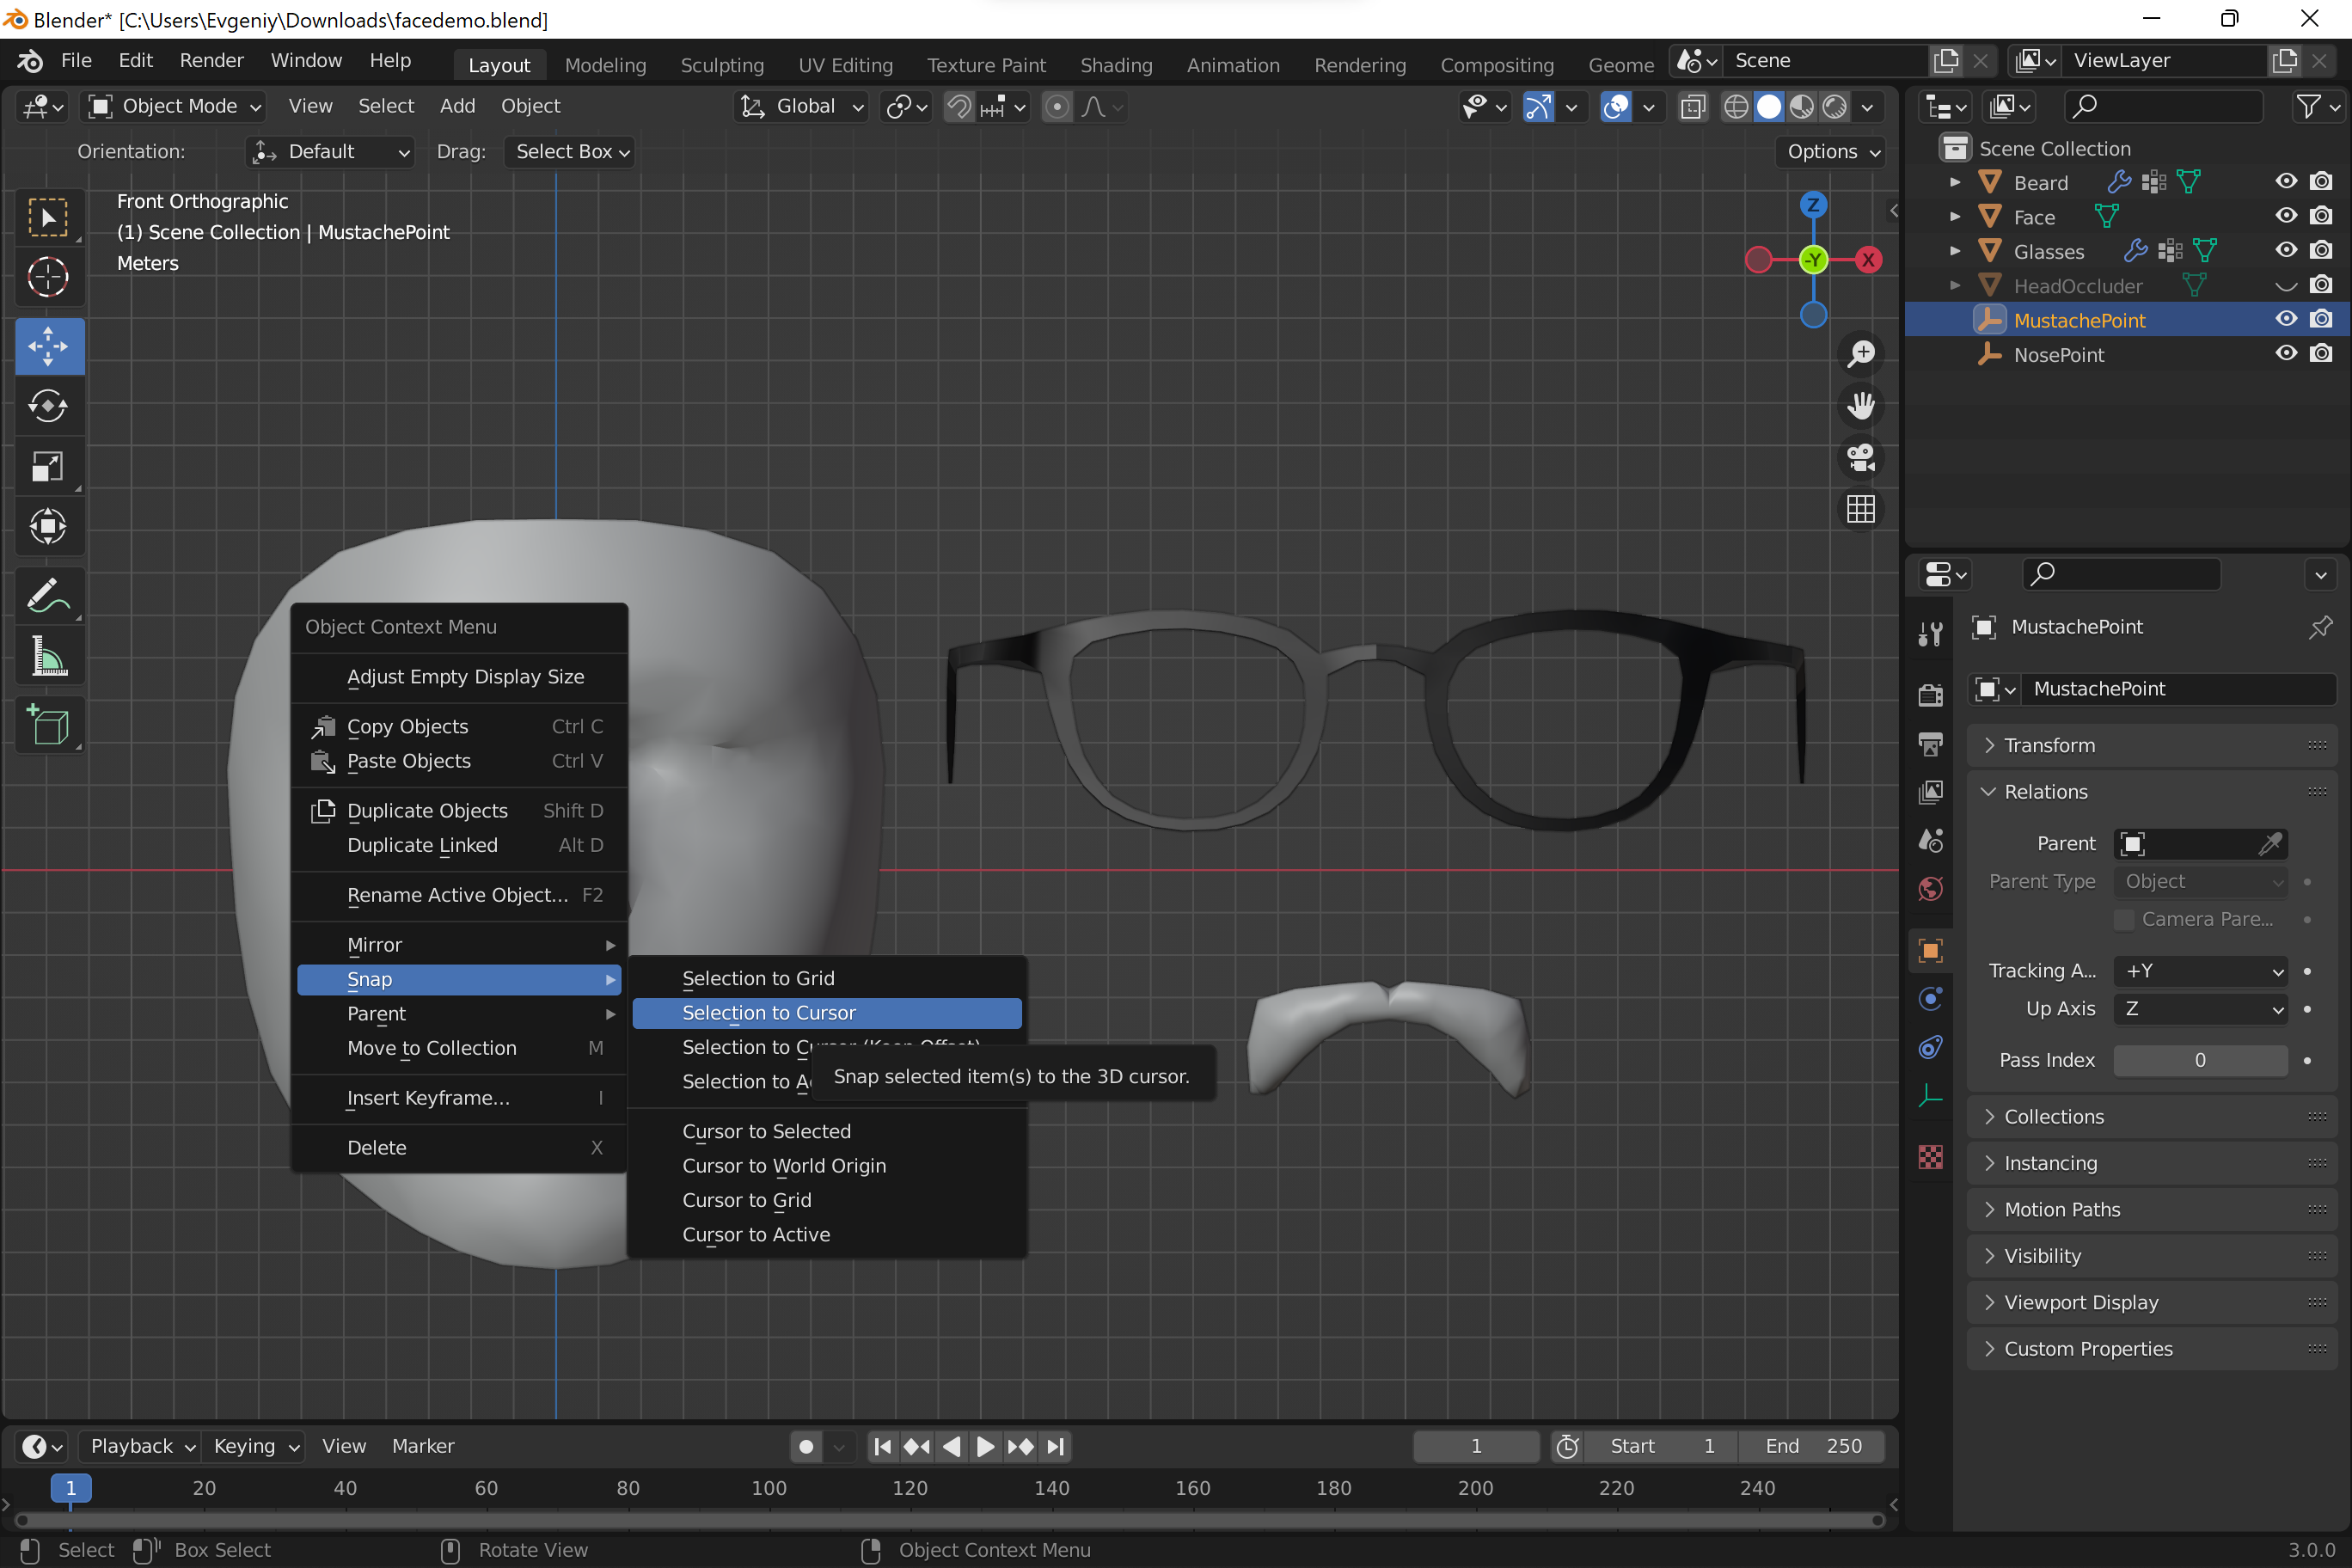Adjust the Pass Index value field

[2199, 1060]
